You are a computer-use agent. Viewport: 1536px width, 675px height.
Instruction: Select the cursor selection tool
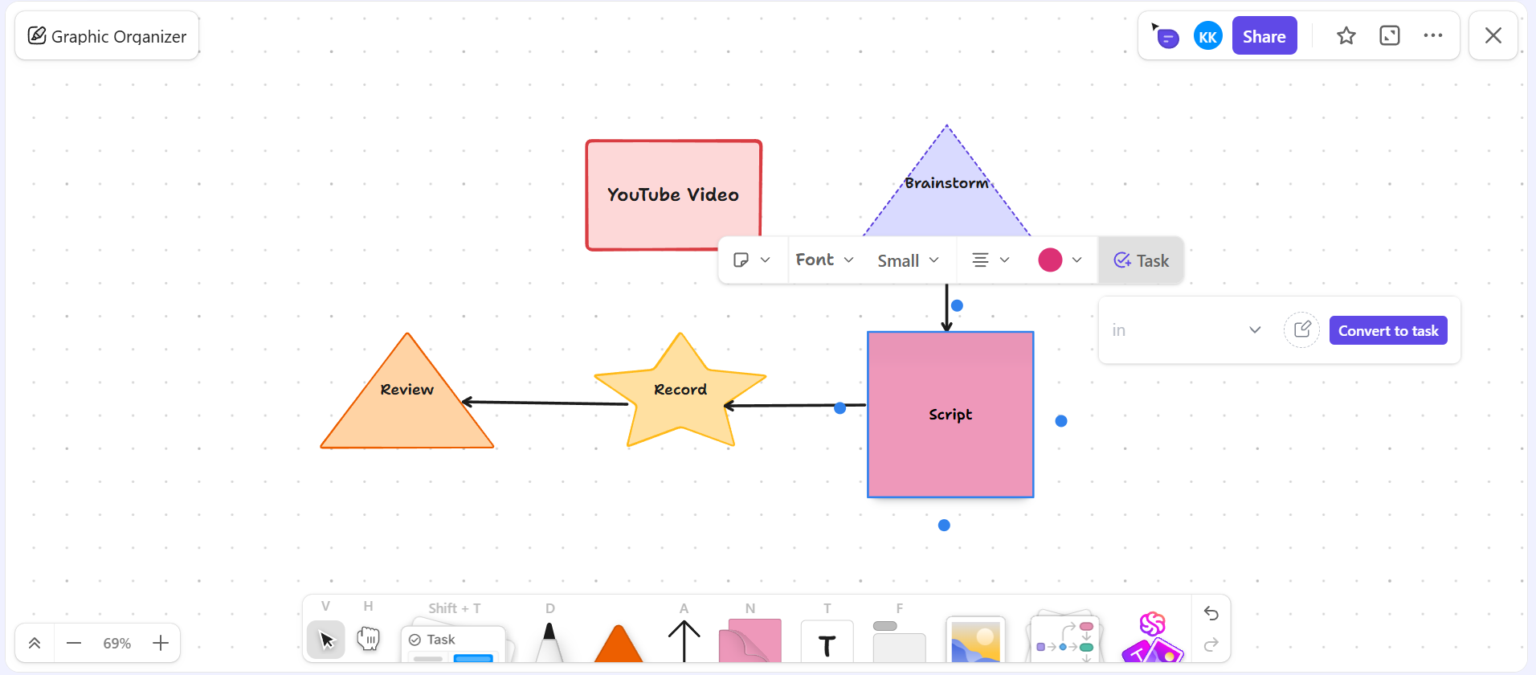click(325, 639)
